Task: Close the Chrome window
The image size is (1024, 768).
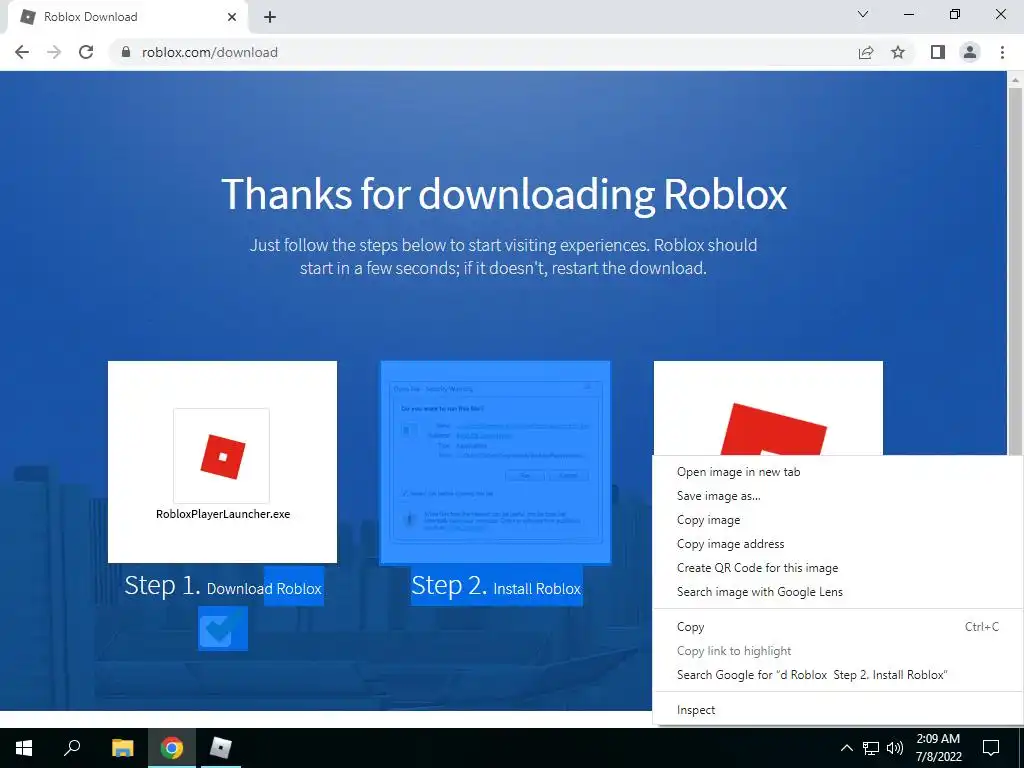Action: coord(1000,14)
